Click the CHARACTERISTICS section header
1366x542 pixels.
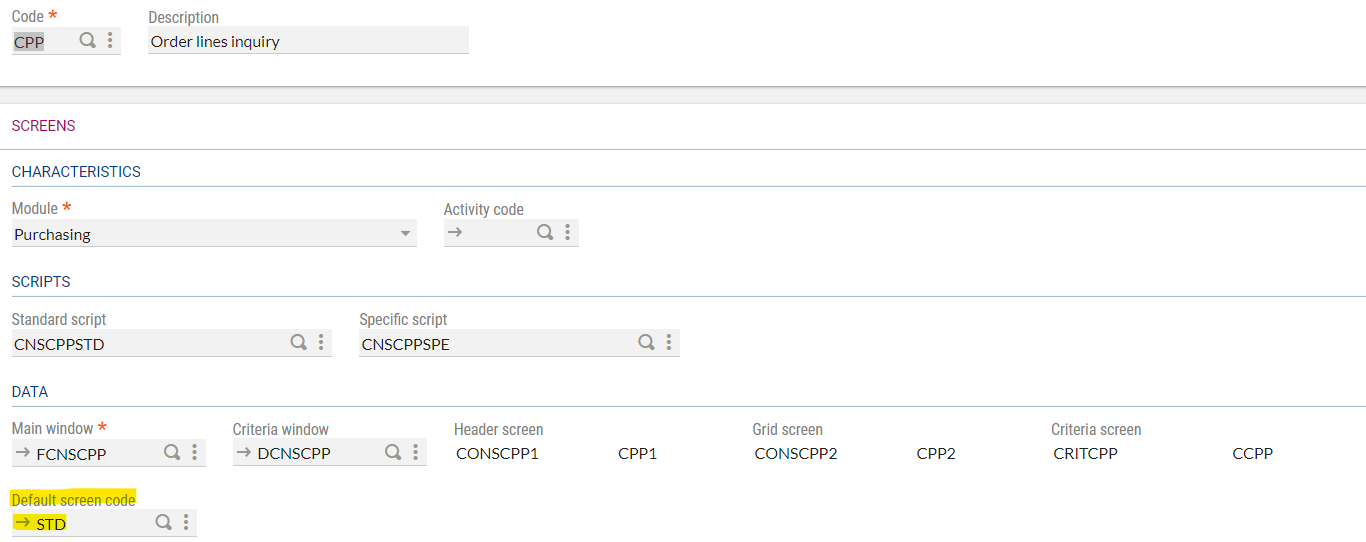[x=76, y=172]
